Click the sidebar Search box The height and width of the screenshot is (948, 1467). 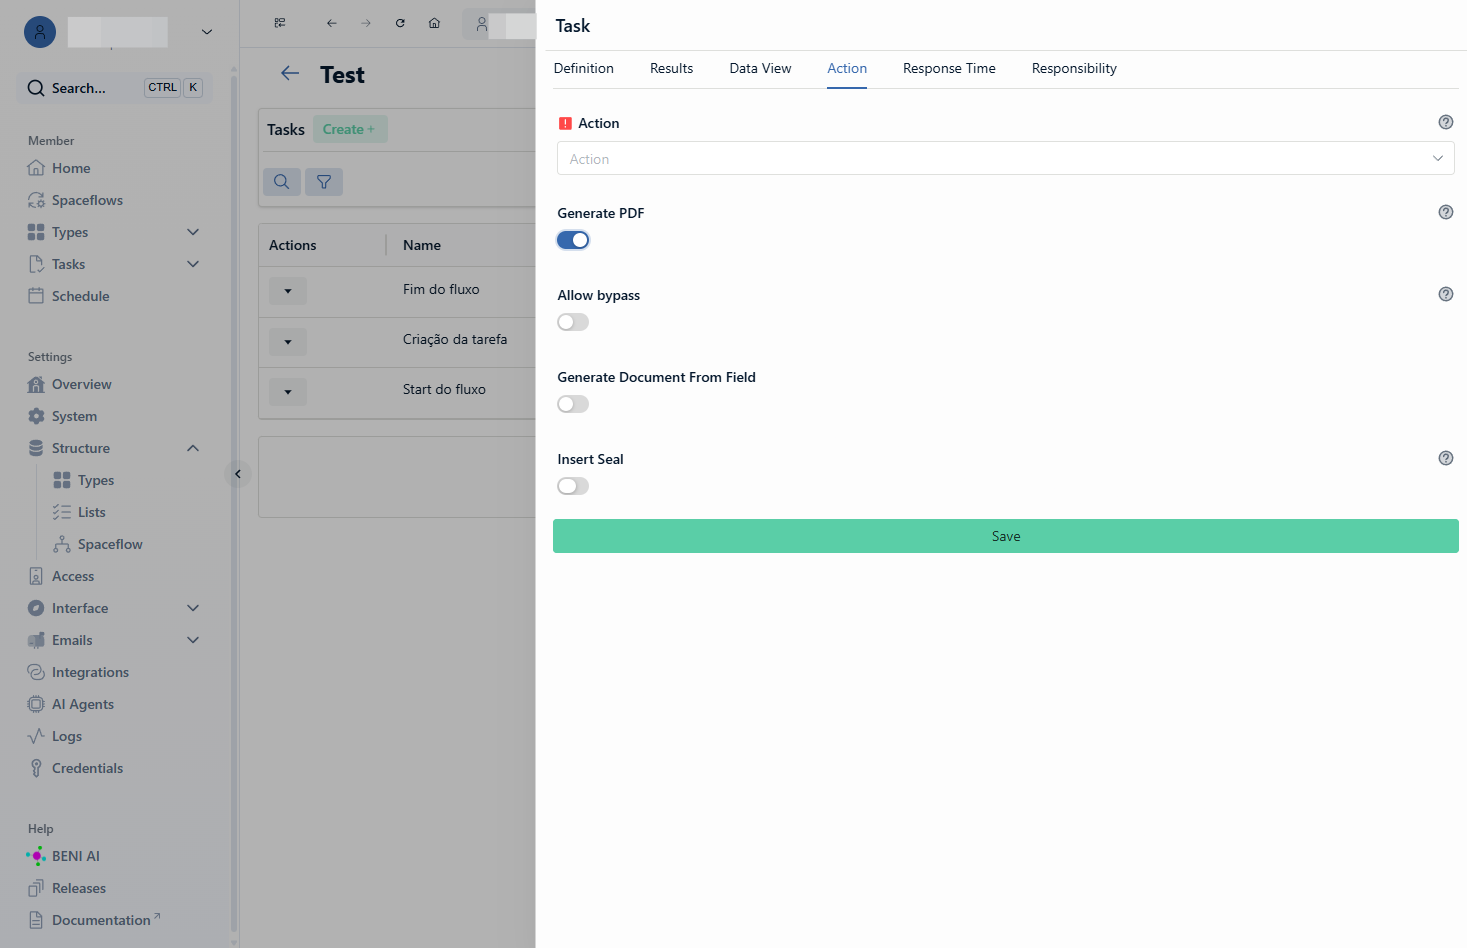point(115,88)
